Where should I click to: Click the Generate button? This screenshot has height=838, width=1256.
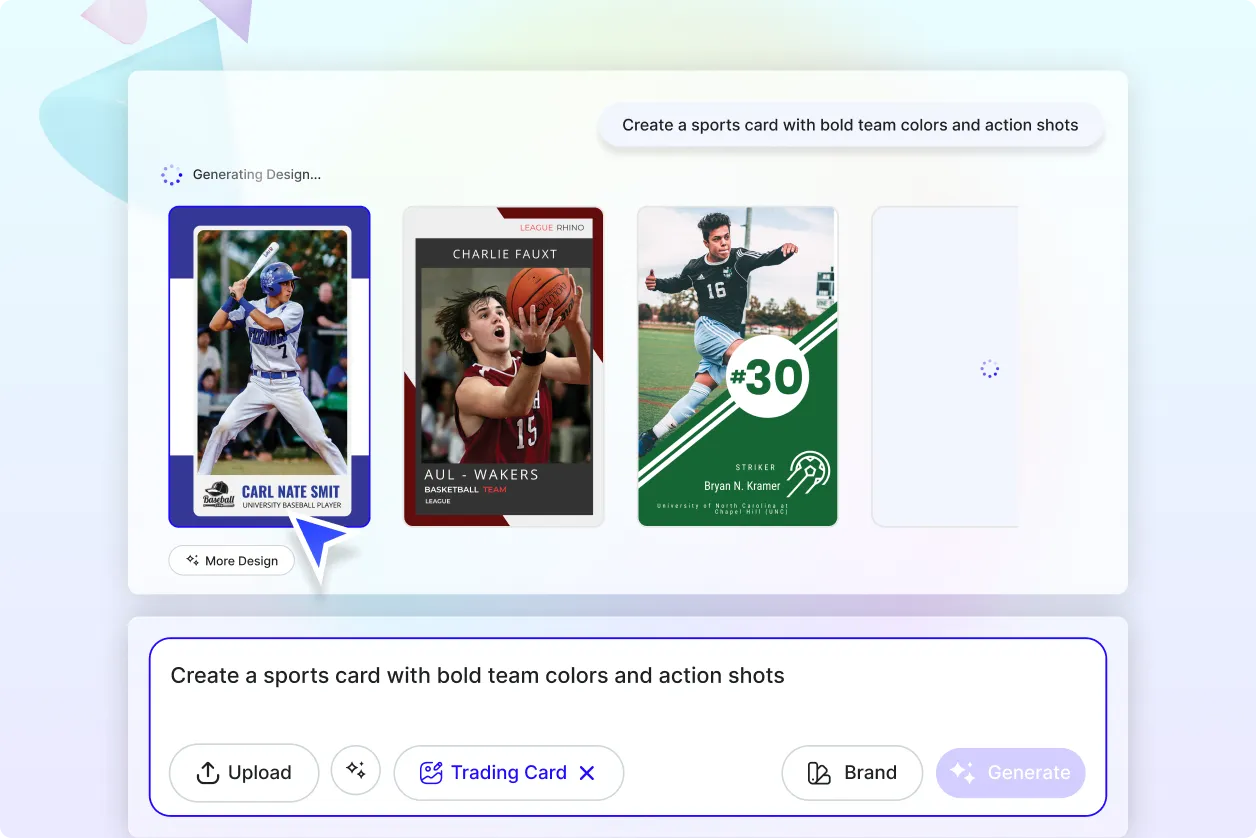pyautogui.click(x=1010, y=773)
